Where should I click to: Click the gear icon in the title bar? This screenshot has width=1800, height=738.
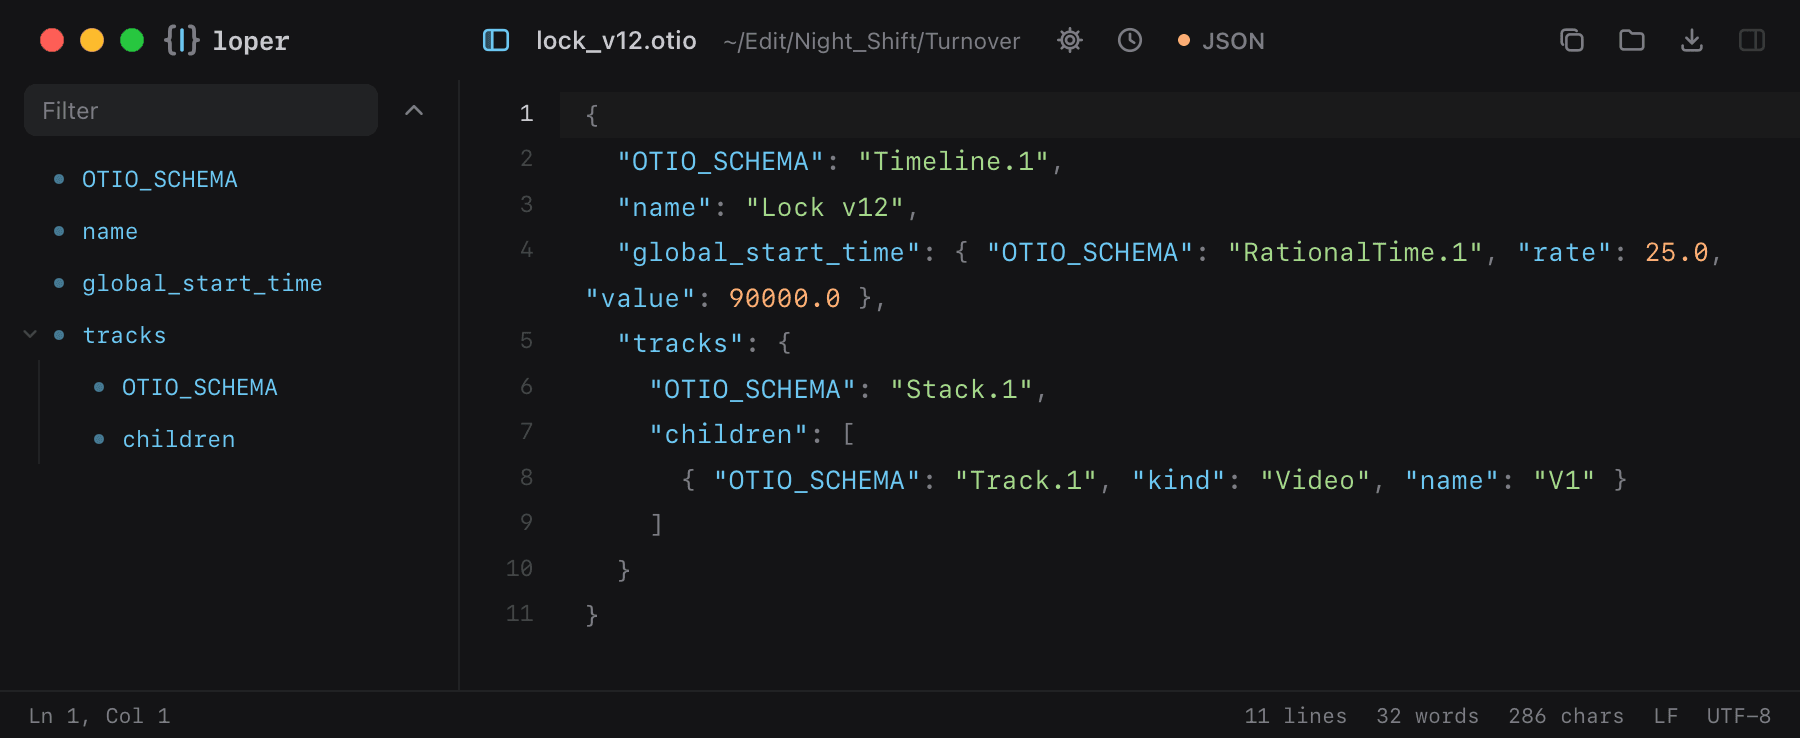(x=1070, y=40)
